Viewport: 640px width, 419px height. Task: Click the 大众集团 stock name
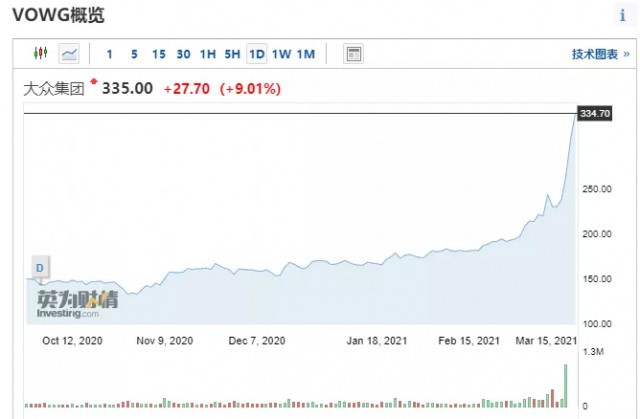53,89
